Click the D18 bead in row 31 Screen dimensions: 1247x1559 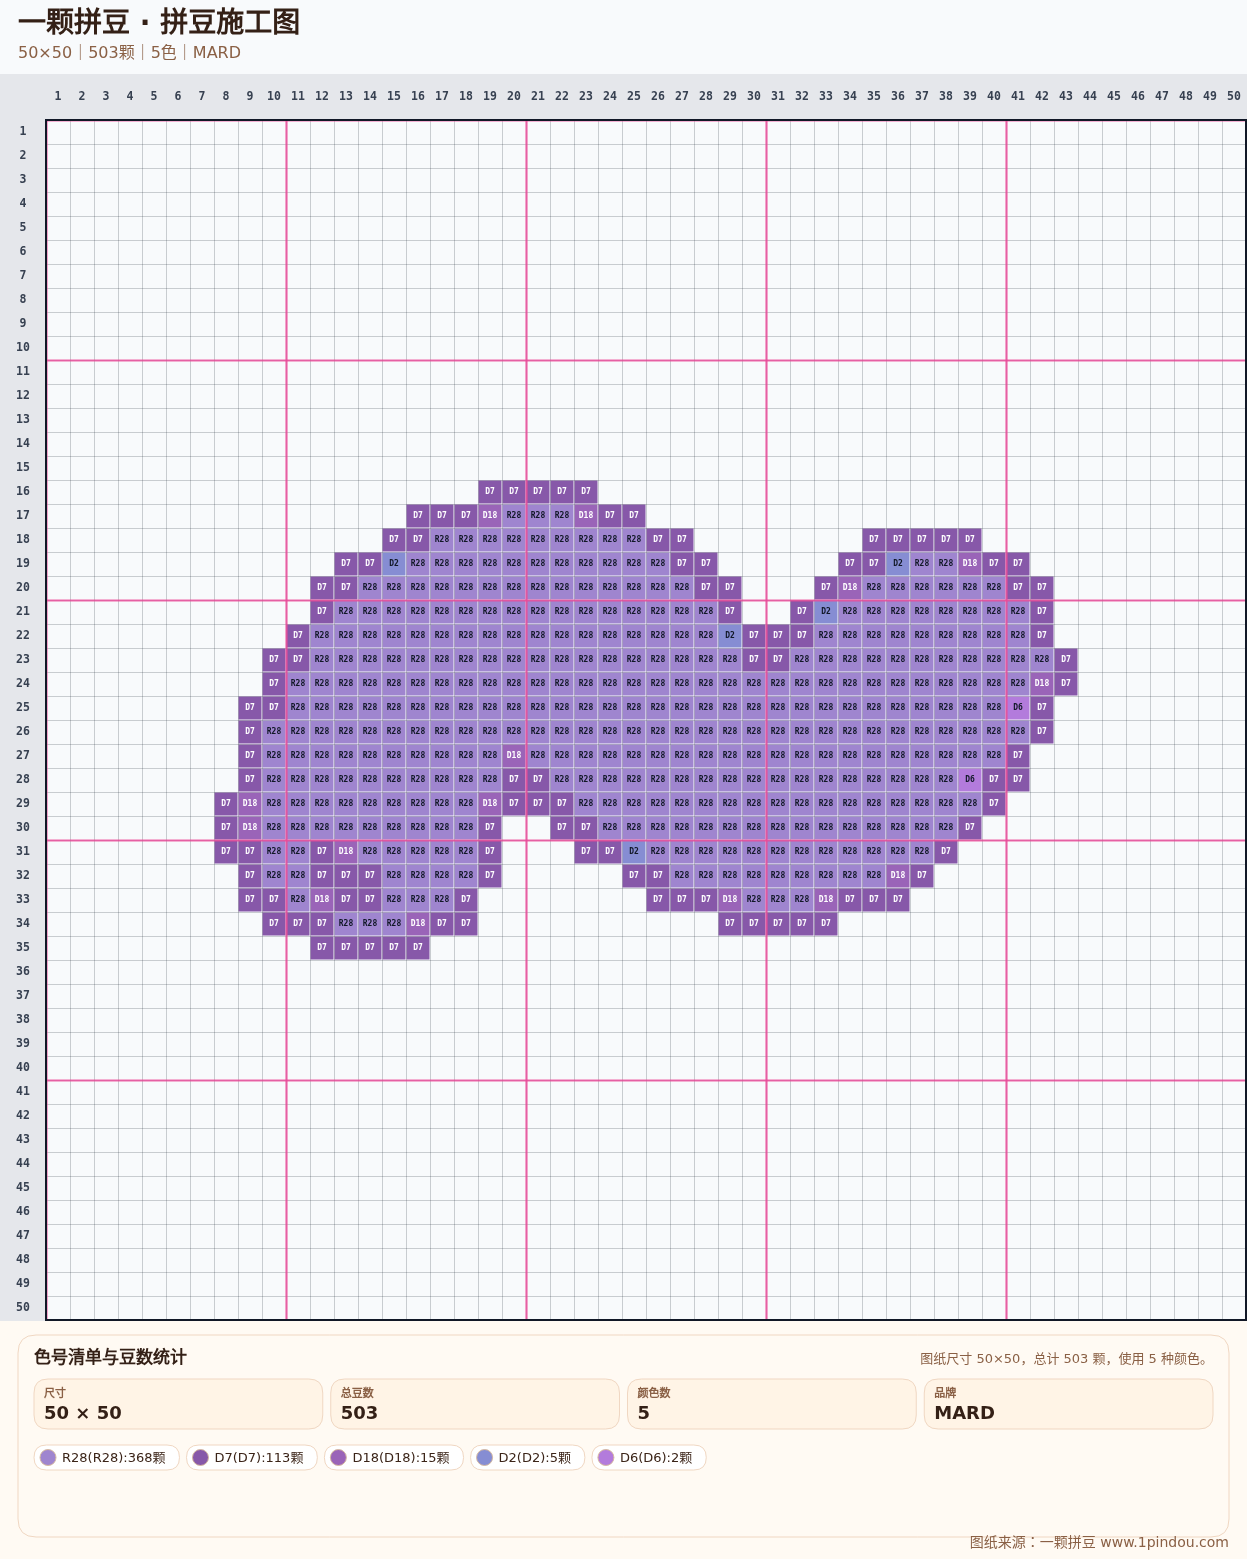click(346, 851)
